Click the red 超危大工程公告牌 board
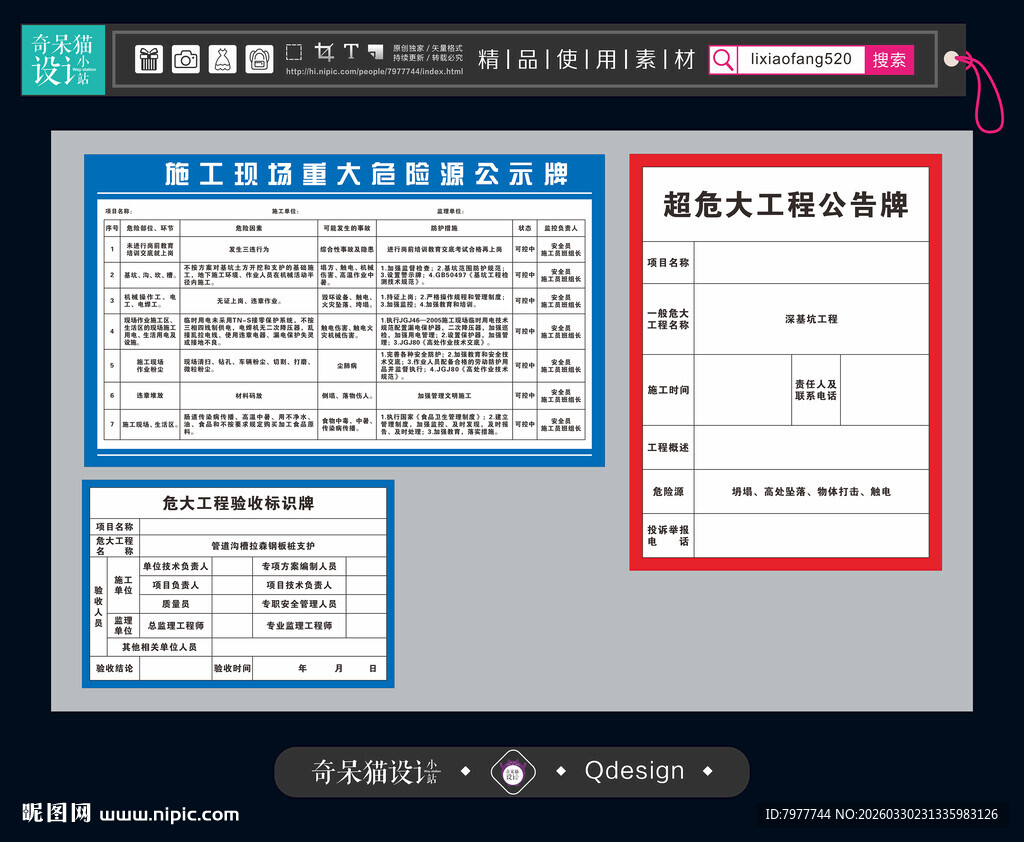The image size is (1024, 842). point(786,362)
